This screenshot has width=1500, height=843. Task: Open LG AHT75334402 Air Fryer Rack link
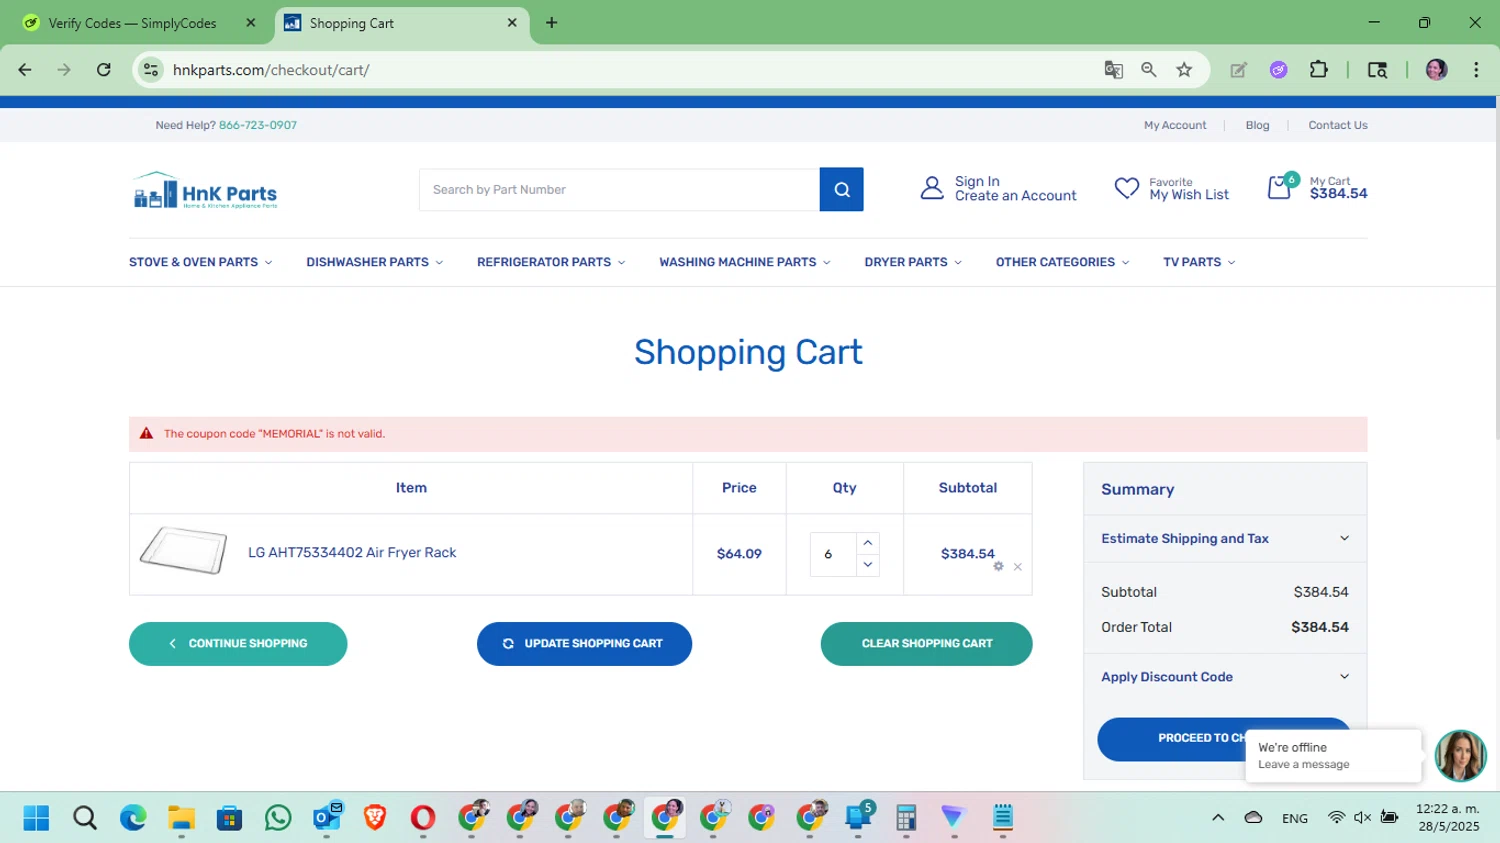(352, 552)
